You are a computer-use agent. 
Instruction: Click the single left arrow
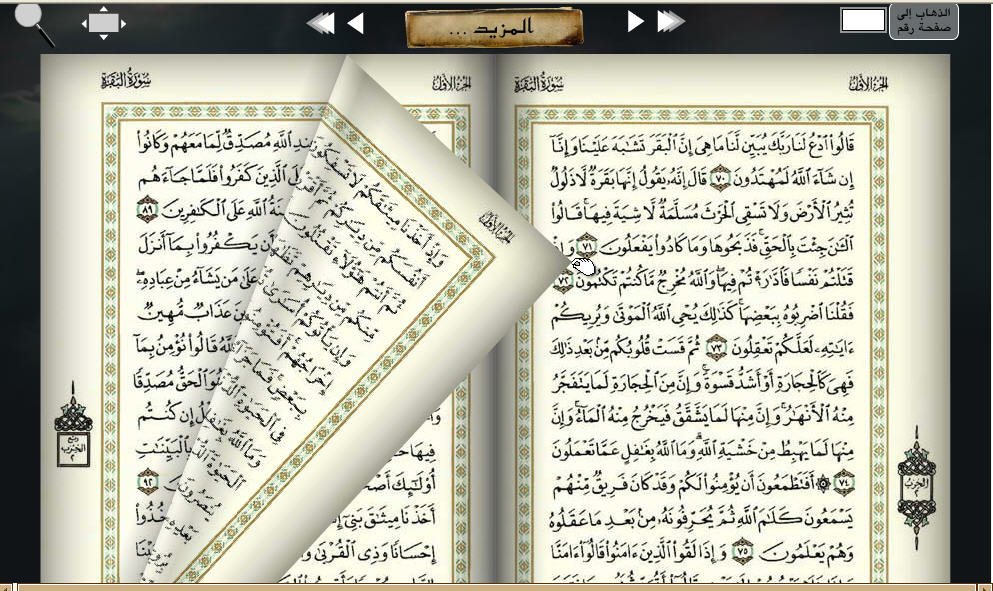pos(355,23)
